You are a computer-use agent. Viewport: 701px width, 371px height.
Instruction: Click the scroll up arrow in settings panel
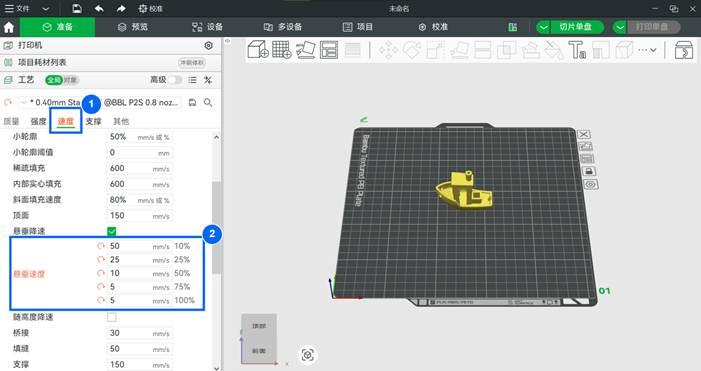[x=216, y=137]
